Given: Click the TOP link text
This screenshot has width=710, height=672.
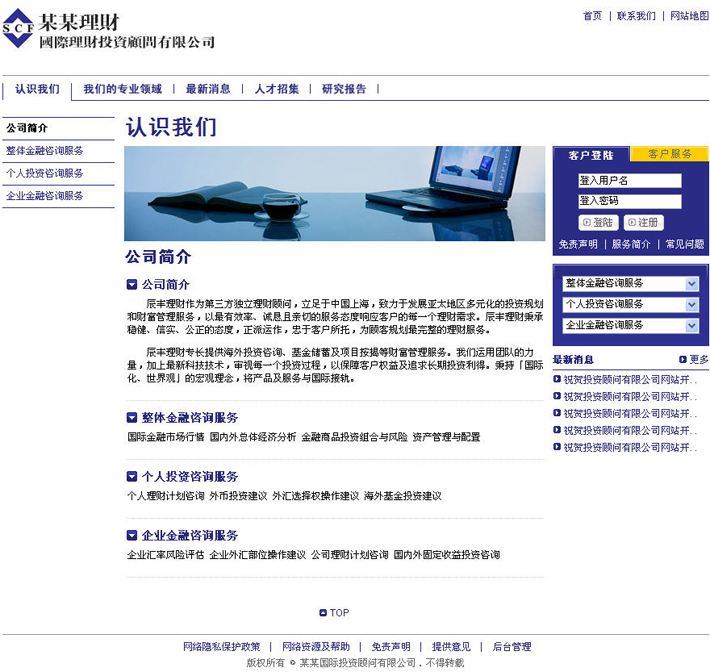Looking at the screenshot, I should coord(339,613).
